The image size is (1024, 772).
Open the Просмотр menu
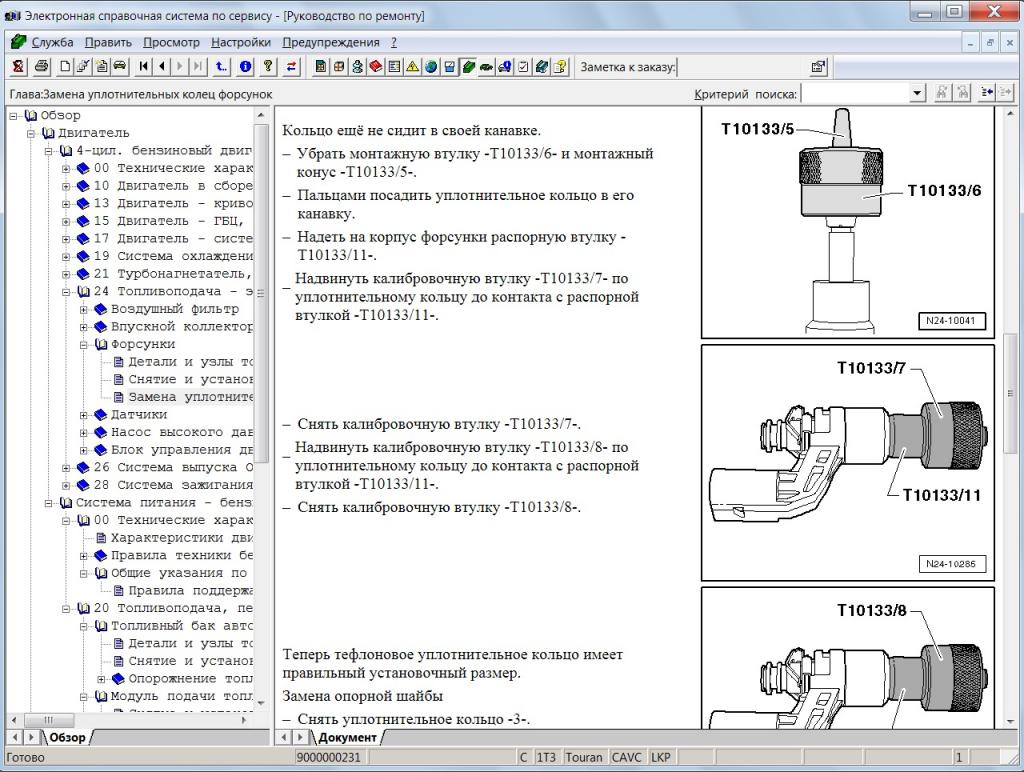click(171, 42)
